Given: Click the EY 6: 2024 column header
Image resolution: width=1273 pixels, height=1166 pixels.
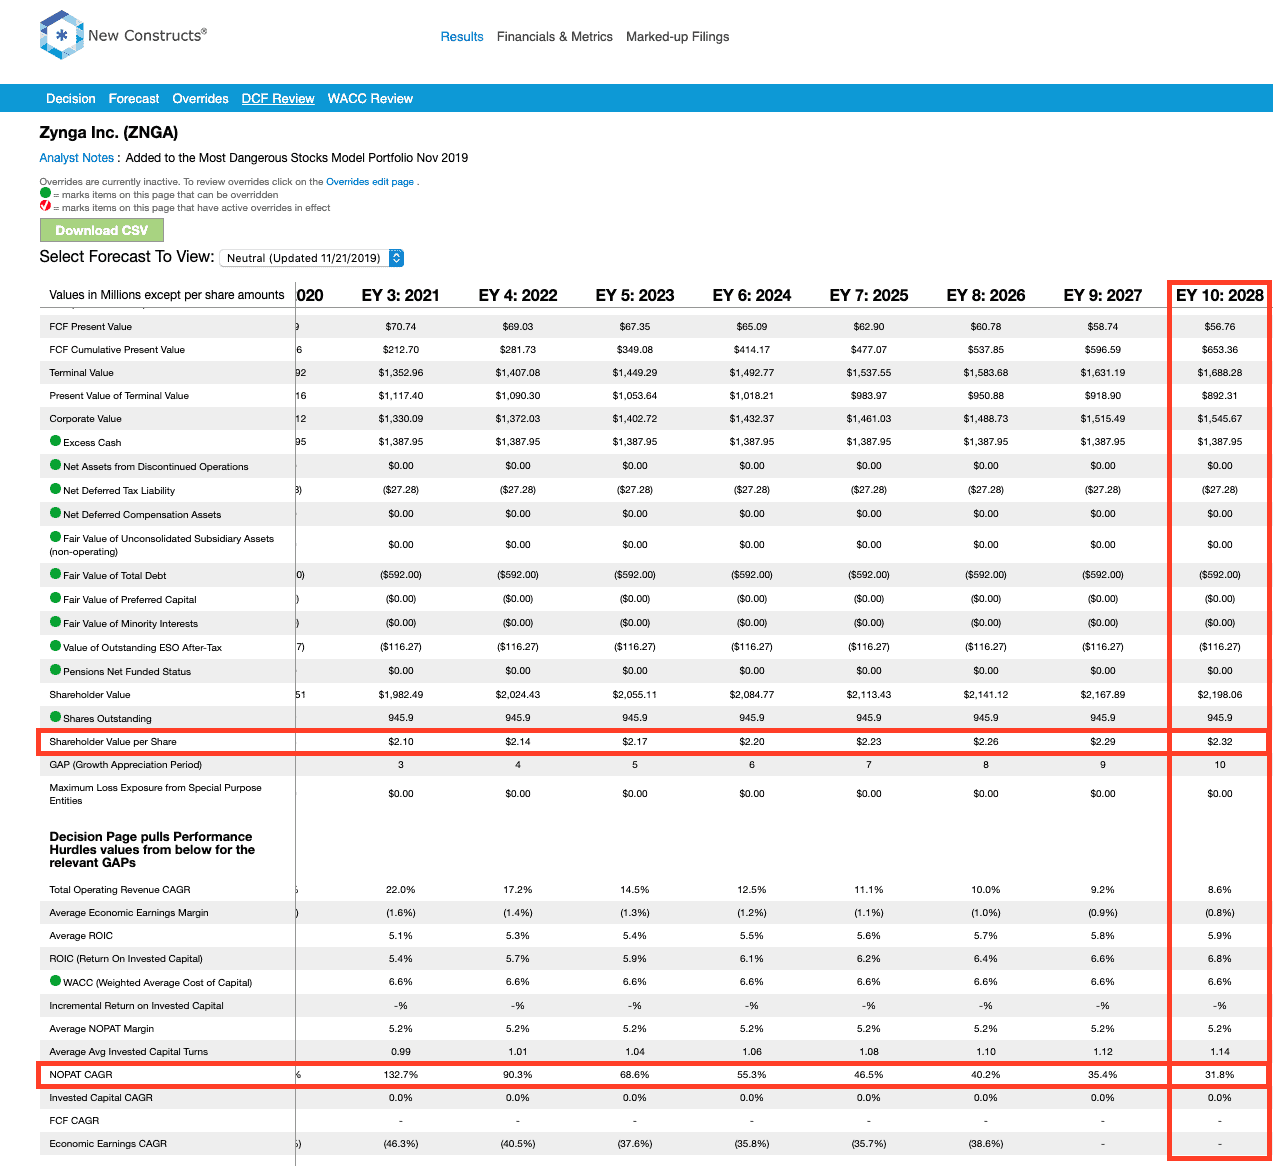Looking at the screenshot, I should [x=751, y=295].
